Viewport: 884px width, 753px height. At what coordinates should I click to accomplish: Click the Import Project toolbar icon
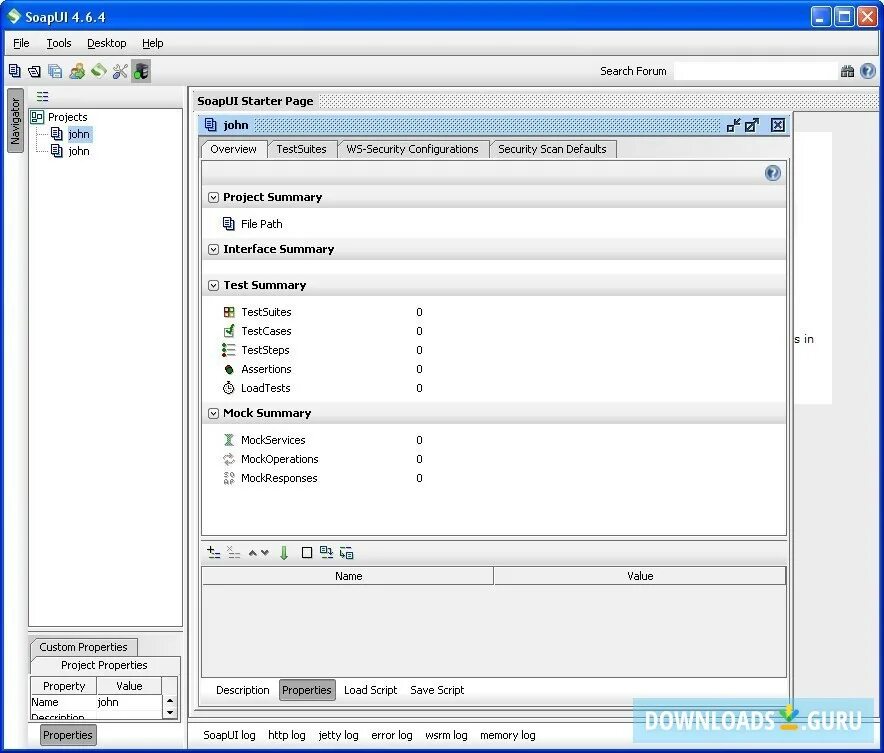tap(34, 71)
